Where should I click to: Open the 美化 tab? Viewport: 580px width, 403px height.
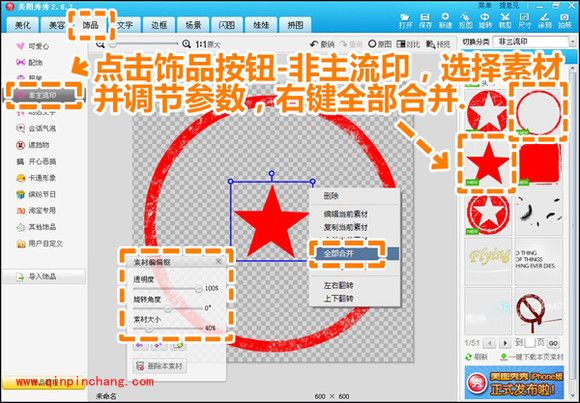click(x=23, y=25)
